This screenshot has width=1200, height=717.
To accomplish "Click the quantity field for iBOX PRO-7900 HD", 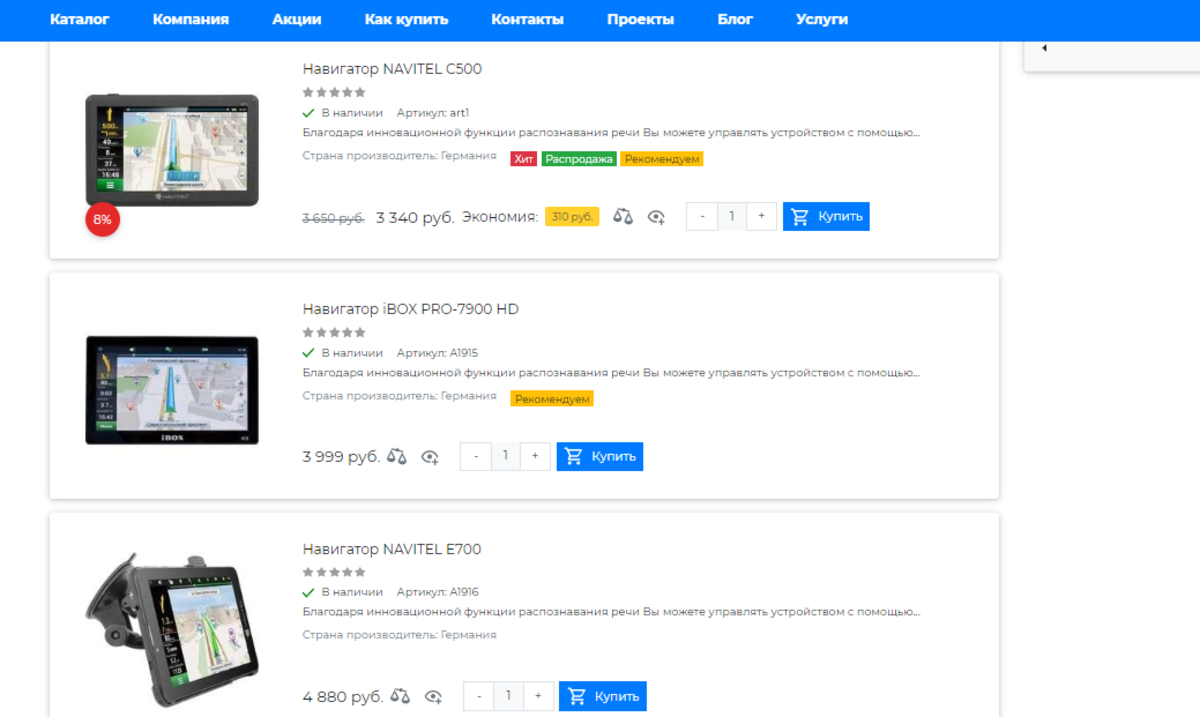I will coord(505,456).
